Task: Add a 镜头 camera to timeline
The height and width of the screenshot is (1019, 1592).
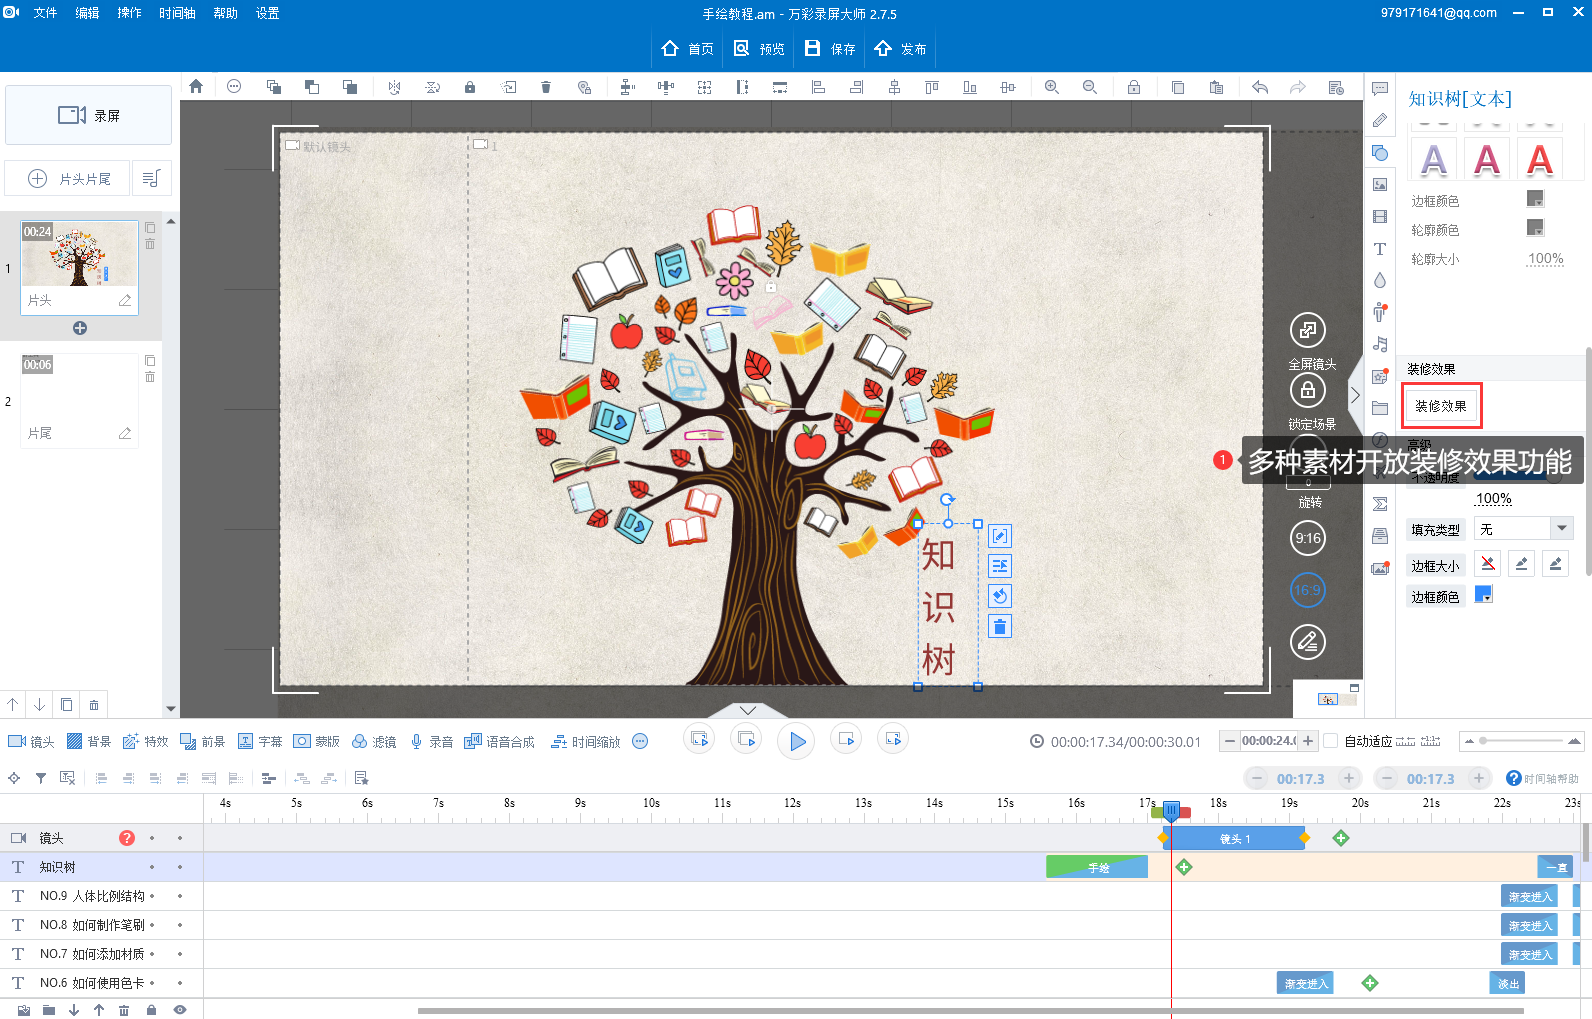Action: click(31, 741)
